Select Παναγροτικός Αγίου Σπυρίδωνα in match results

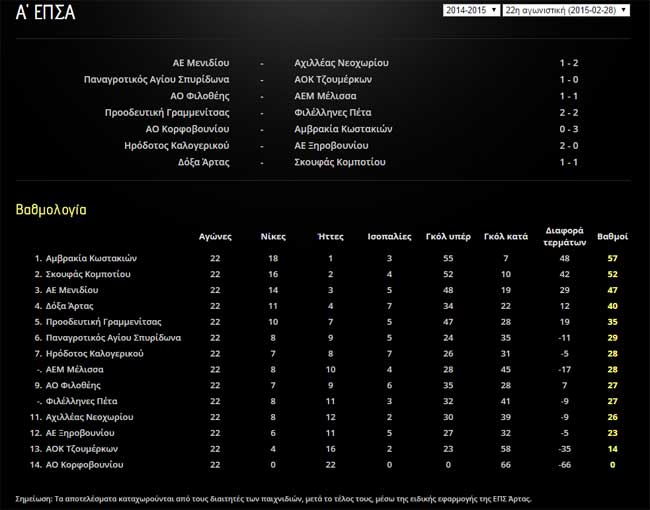157,79
